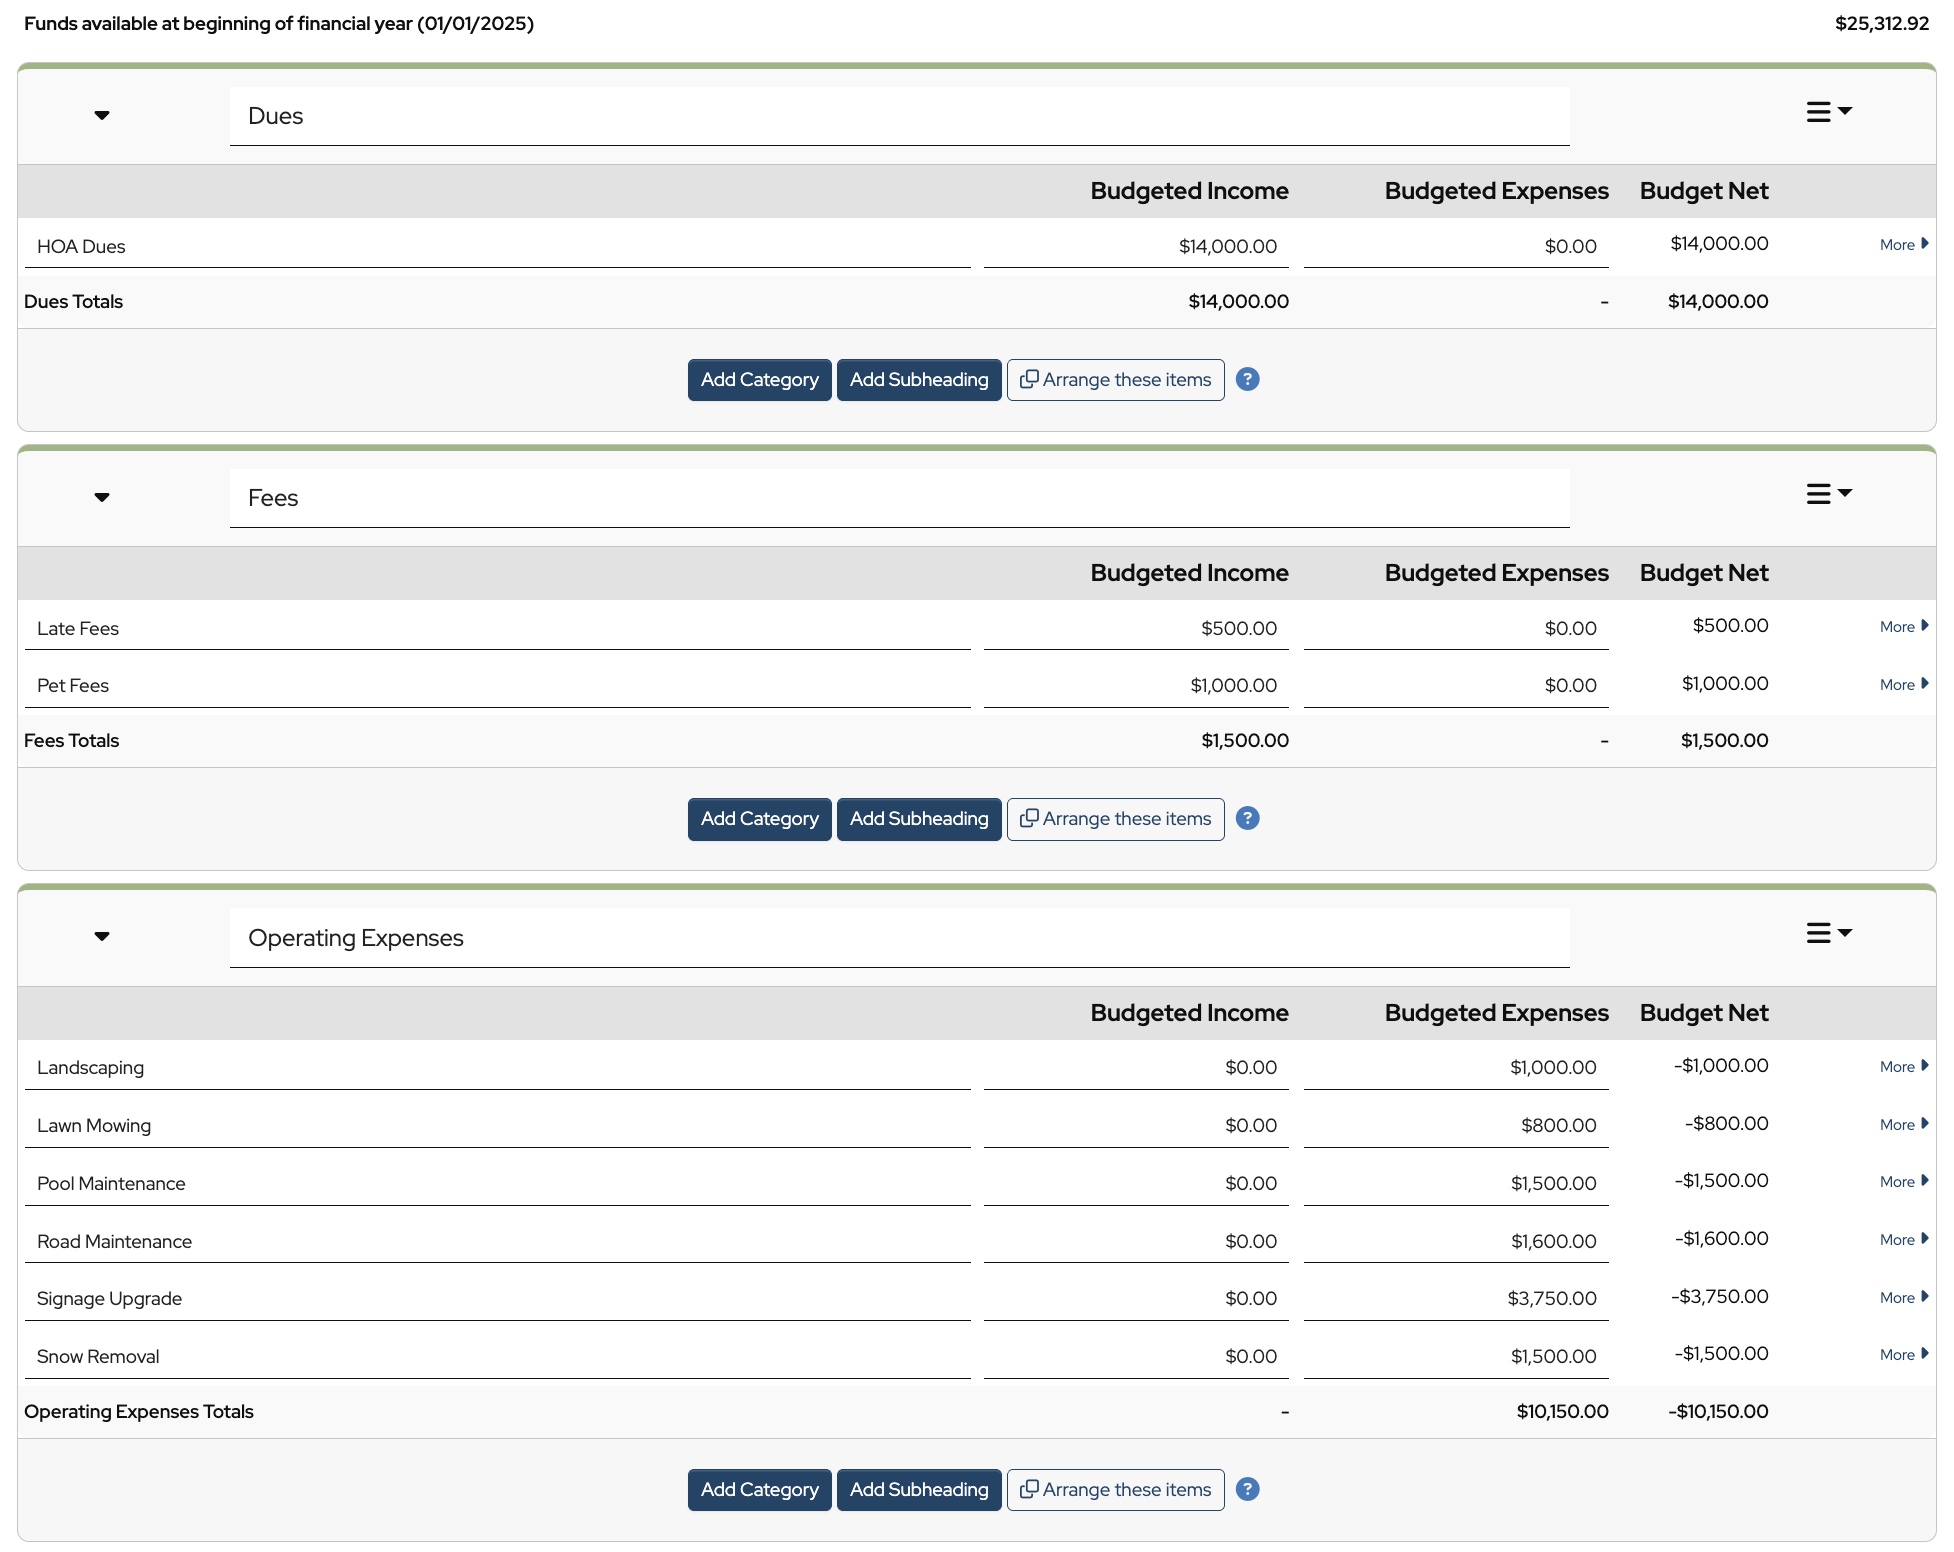Expand More for HOA Dues row

click(1903, 245)
